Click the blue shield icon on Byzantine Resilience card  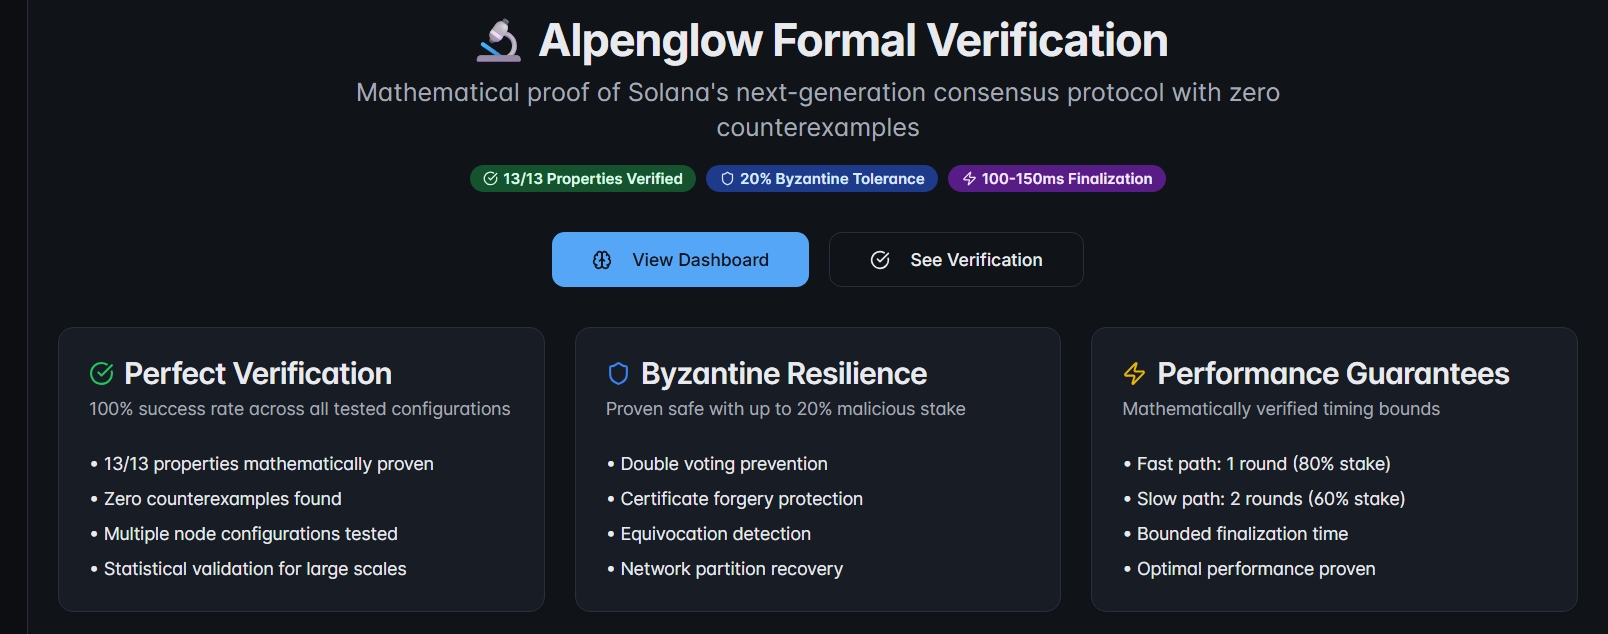(x=618, y=374)
